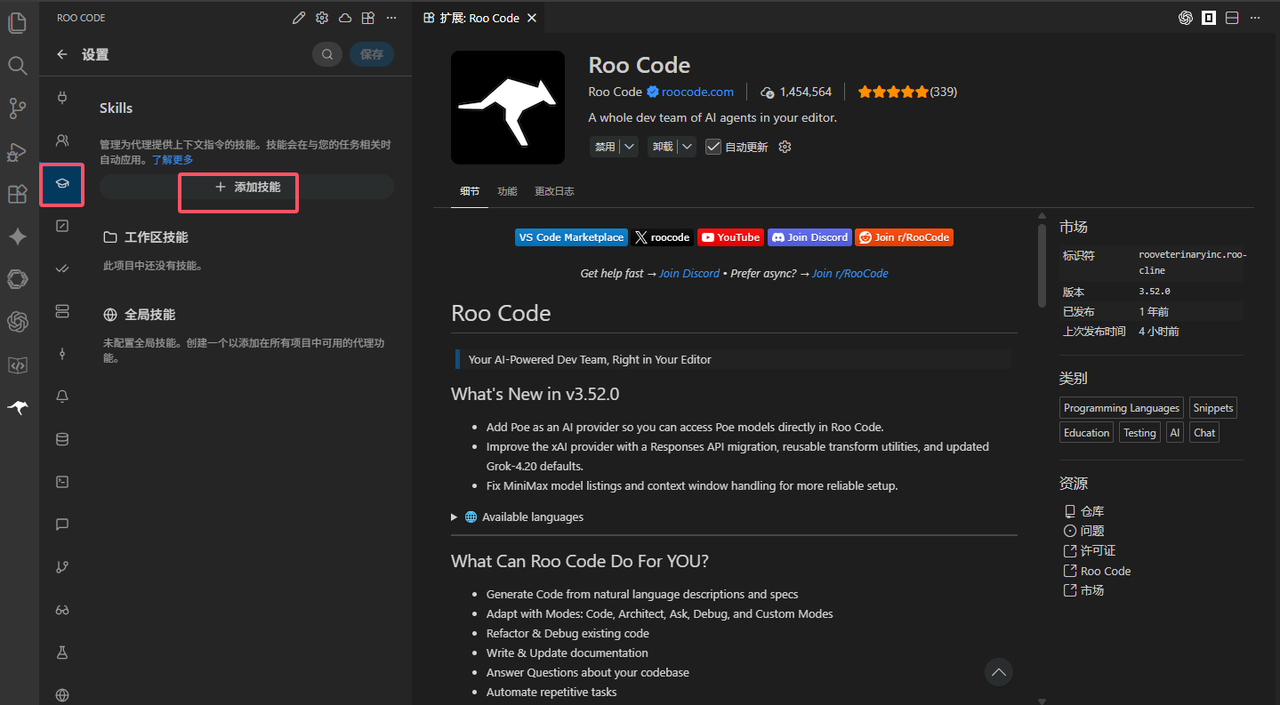This screenshot has width=1280, height=705.
Task: Click the scroll-to-top chevron button
Action: [x=998, y=672]
